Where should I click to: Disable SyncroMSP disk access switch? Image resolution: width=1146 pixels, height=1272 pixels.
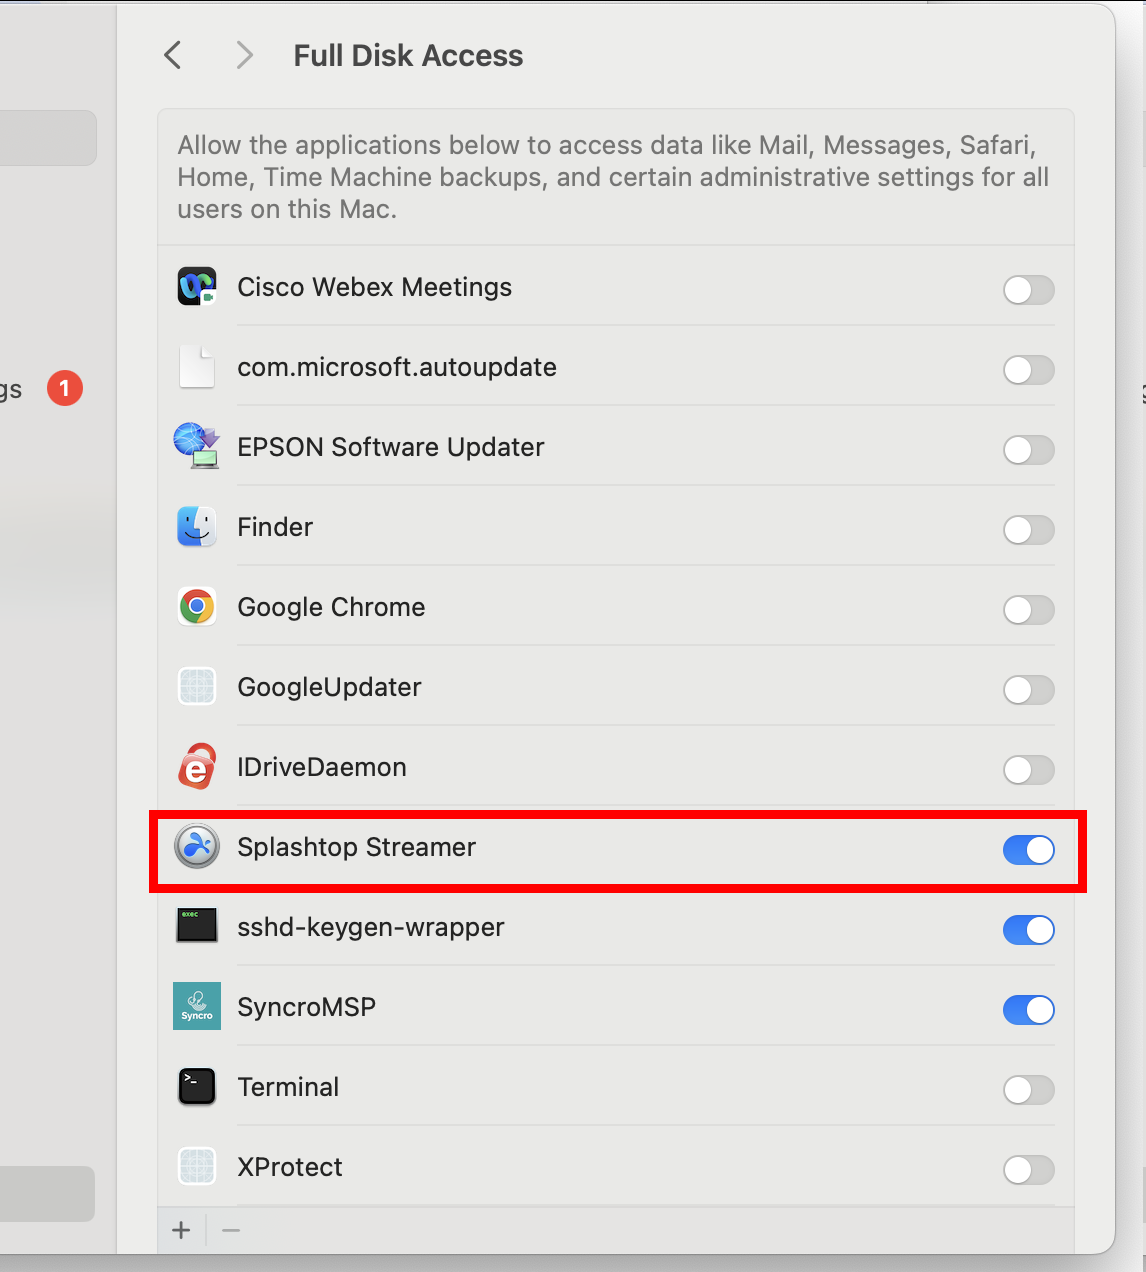click(1029, 1010)
